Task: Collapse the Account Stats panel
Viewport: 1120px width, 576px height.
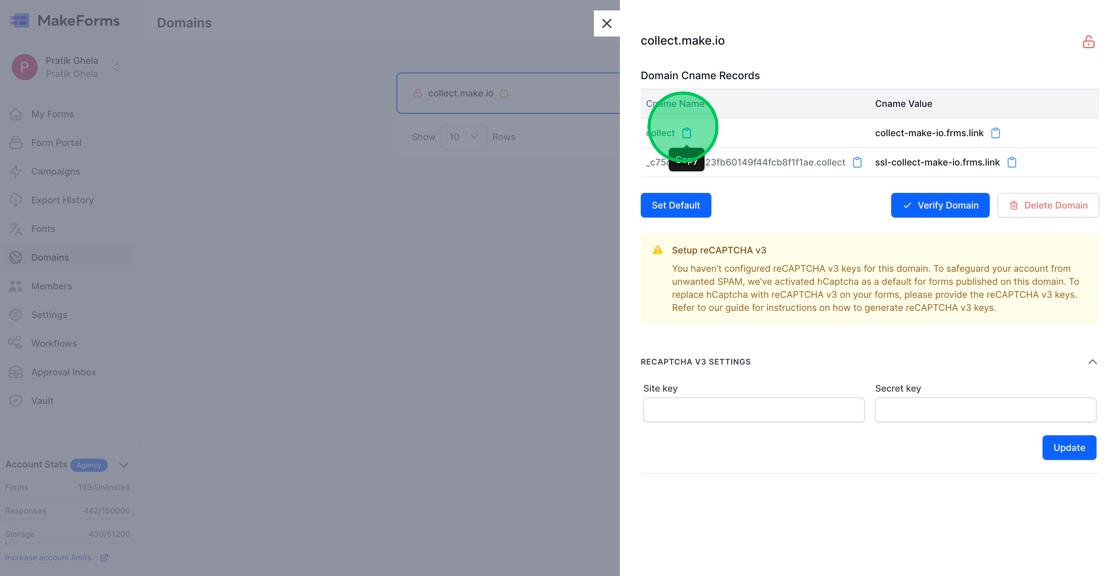Action: (x=123, y=464)
